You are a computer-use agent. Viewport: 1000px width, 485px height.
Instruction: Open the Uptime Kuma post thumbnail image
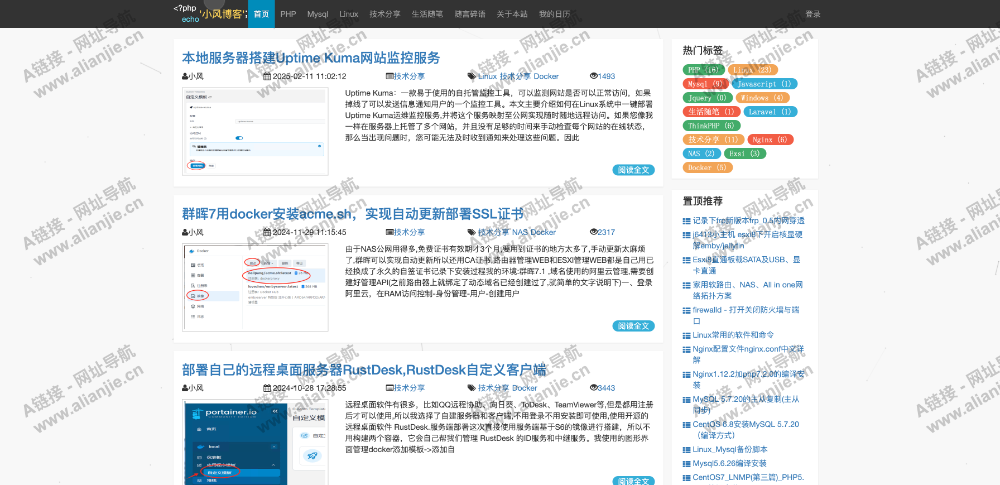255,131
